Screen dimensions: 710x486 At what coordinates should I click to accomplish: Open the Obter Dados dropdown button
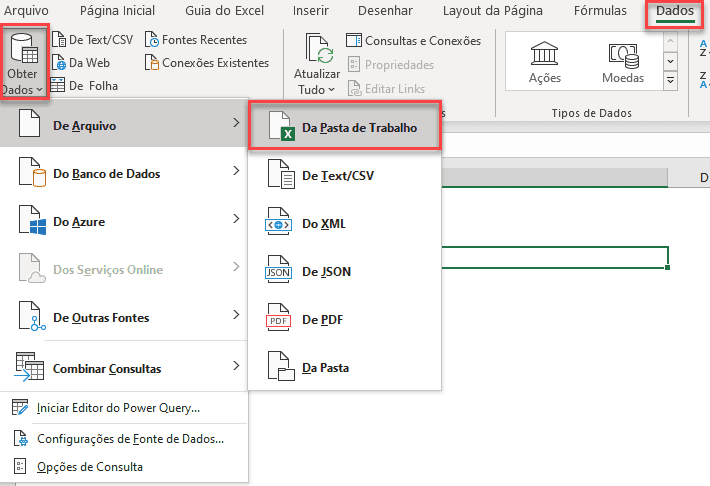pyautogui.click(x=24, y=62)
